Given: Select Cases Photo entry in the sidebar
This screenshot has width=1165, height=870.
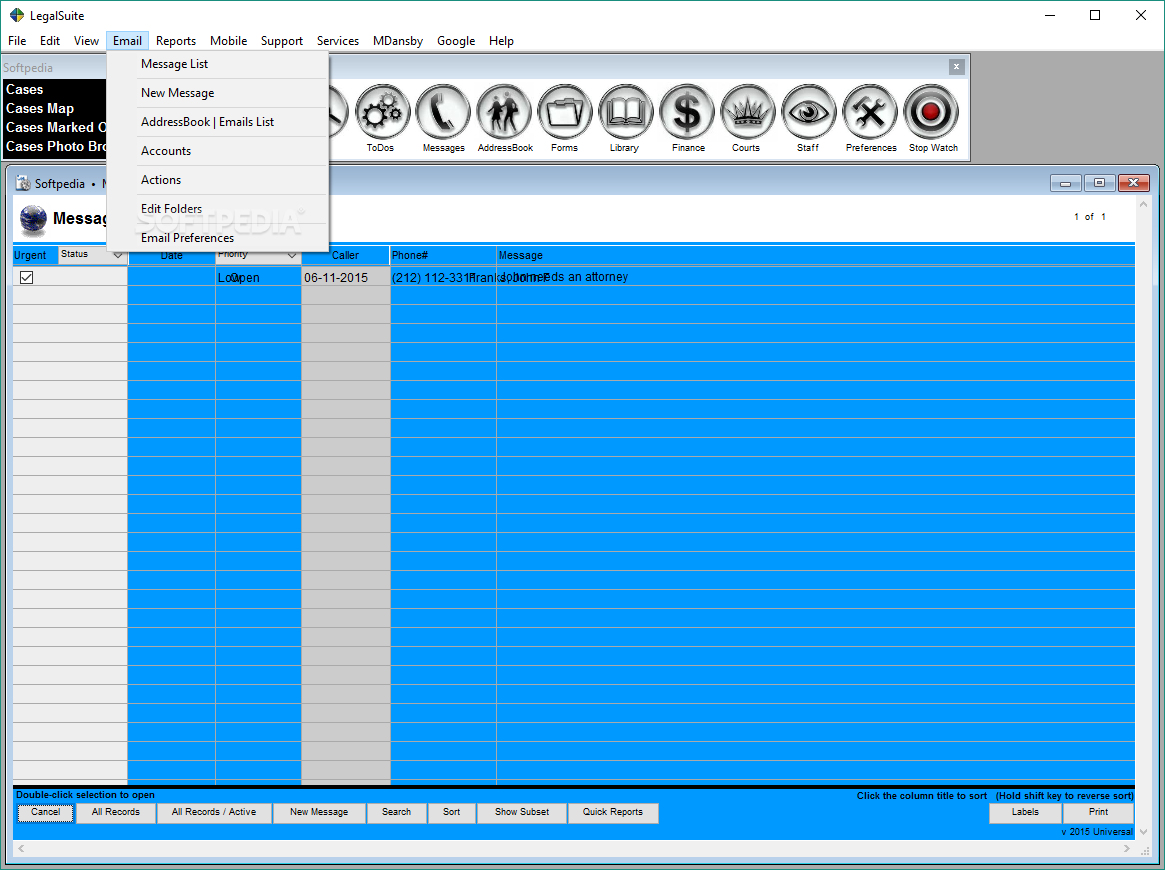Looking at the screenshot, I should coord(55,147).
